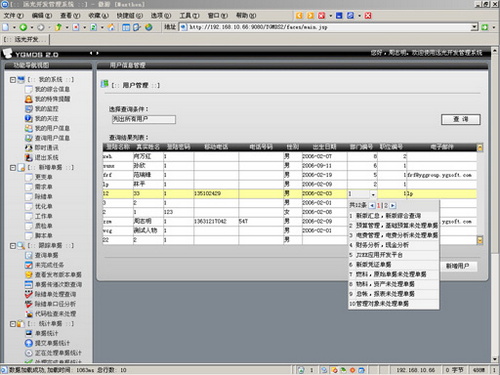Select dropdown option 6 新版凭证单据
Screen dimensions: 500x375
click(393, 265)
